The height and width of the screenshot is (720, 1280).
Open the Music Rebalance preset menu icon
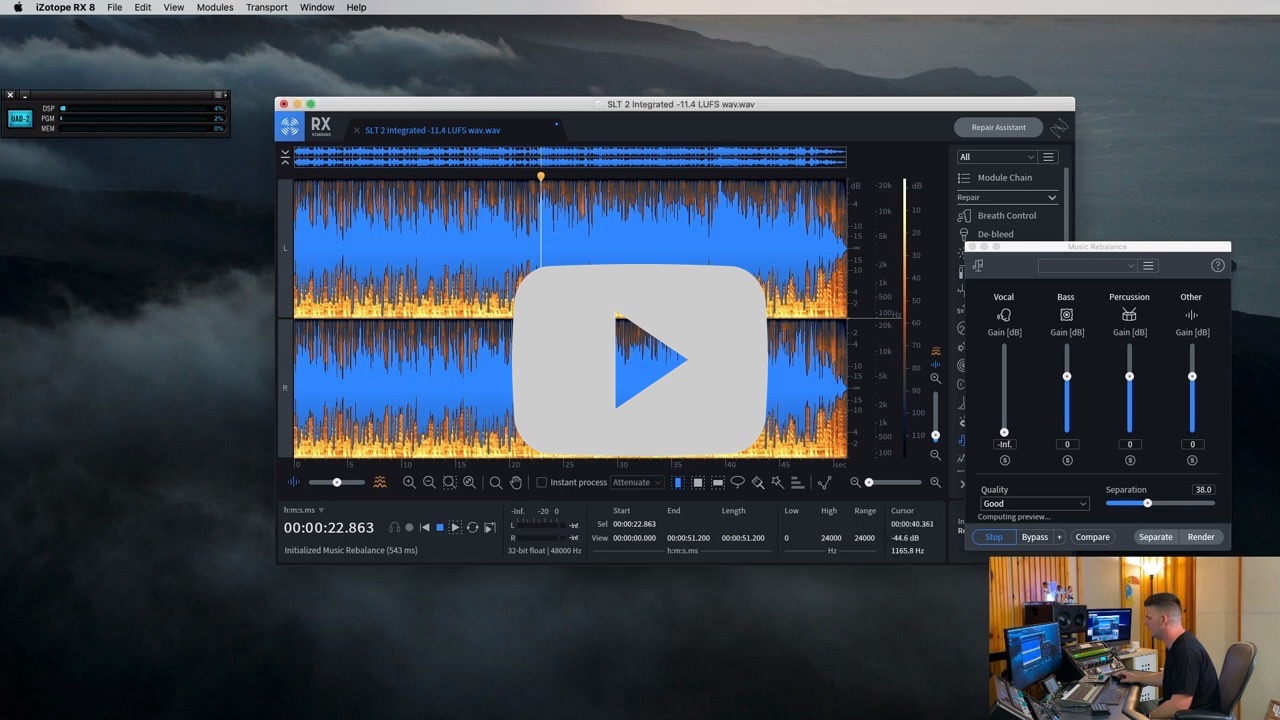(x=1148, y=265)
